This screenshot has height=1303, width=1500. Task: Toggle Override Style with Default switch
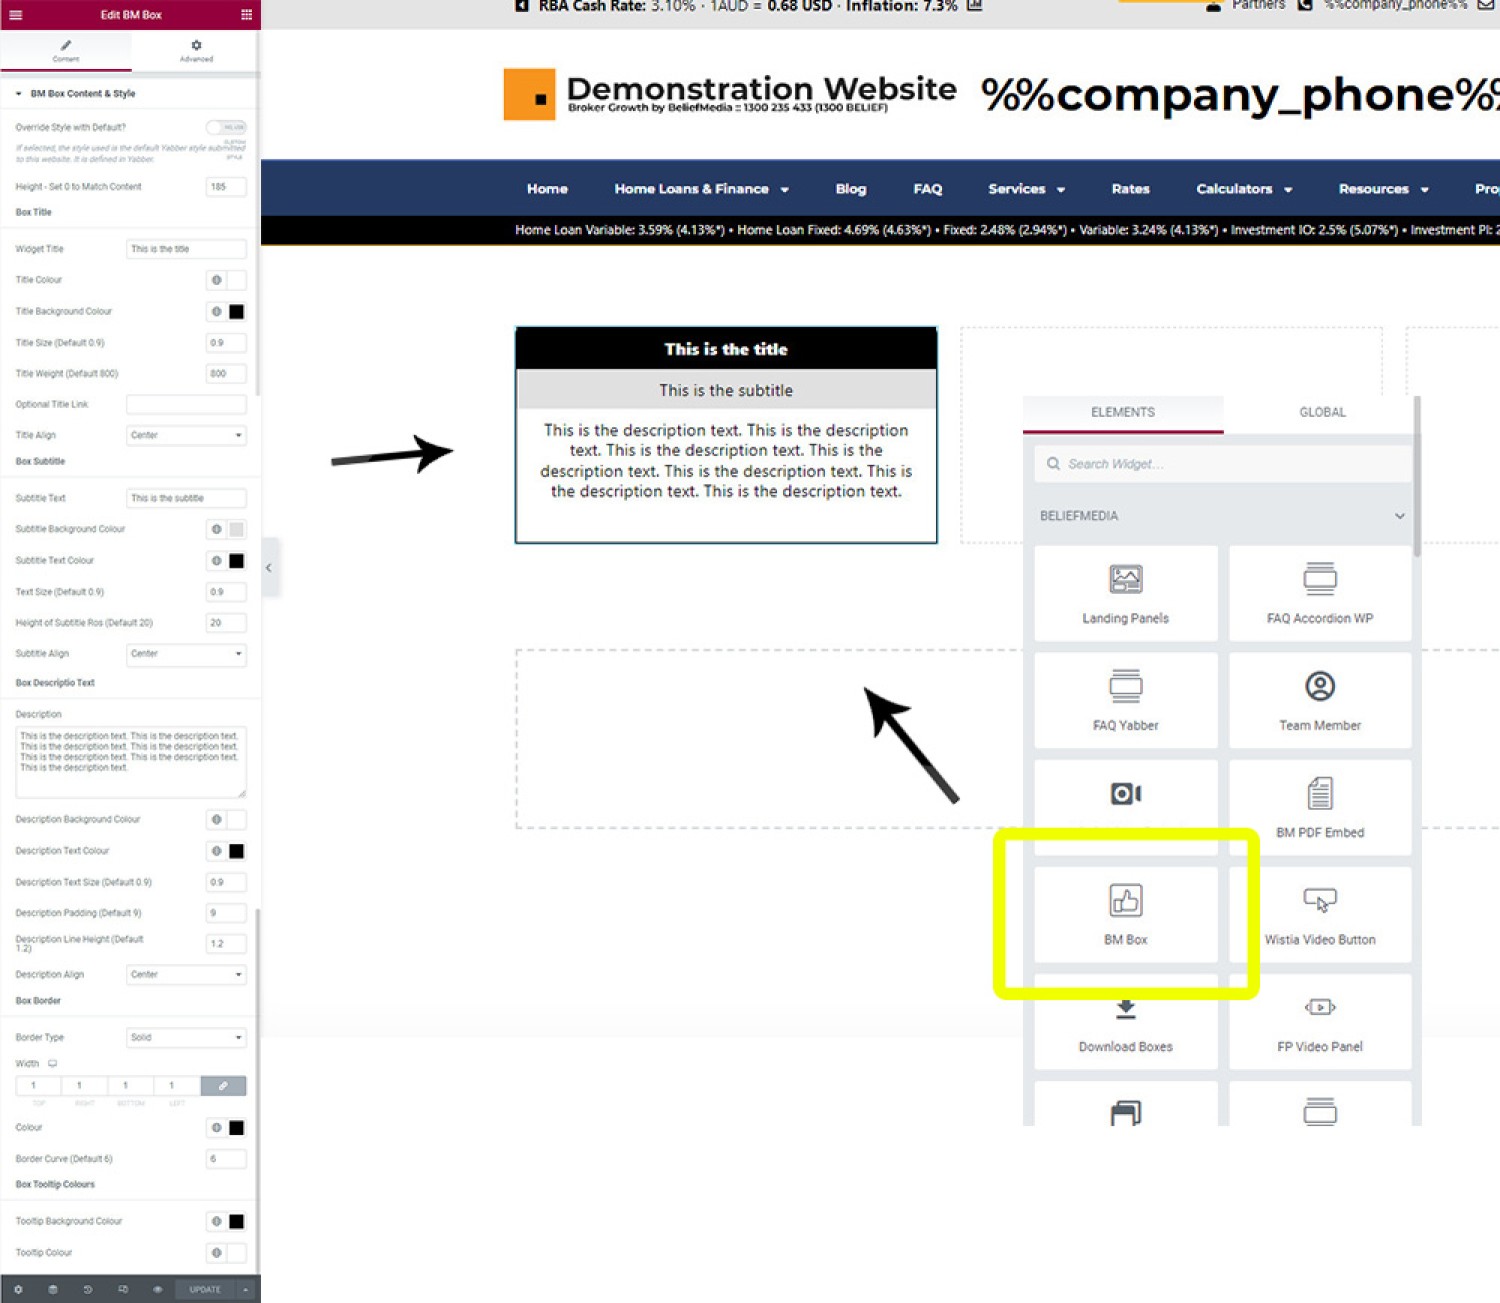(x=226, y=127)
